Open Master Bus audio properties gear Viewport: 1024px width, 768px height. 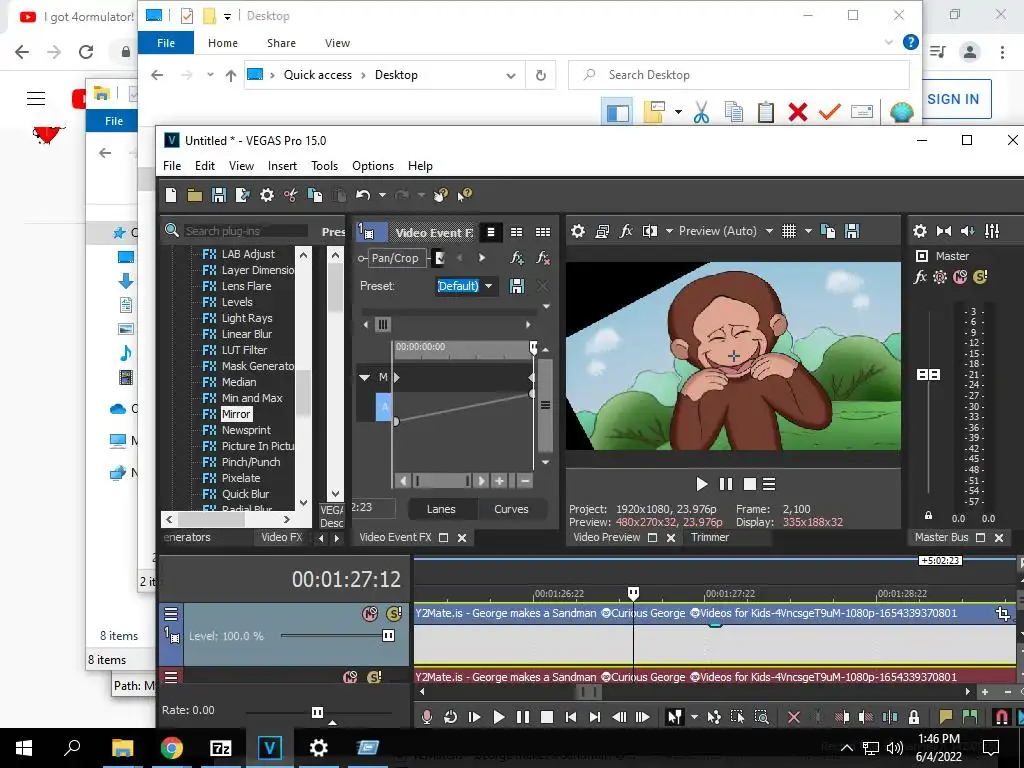[x=920, y=231]
